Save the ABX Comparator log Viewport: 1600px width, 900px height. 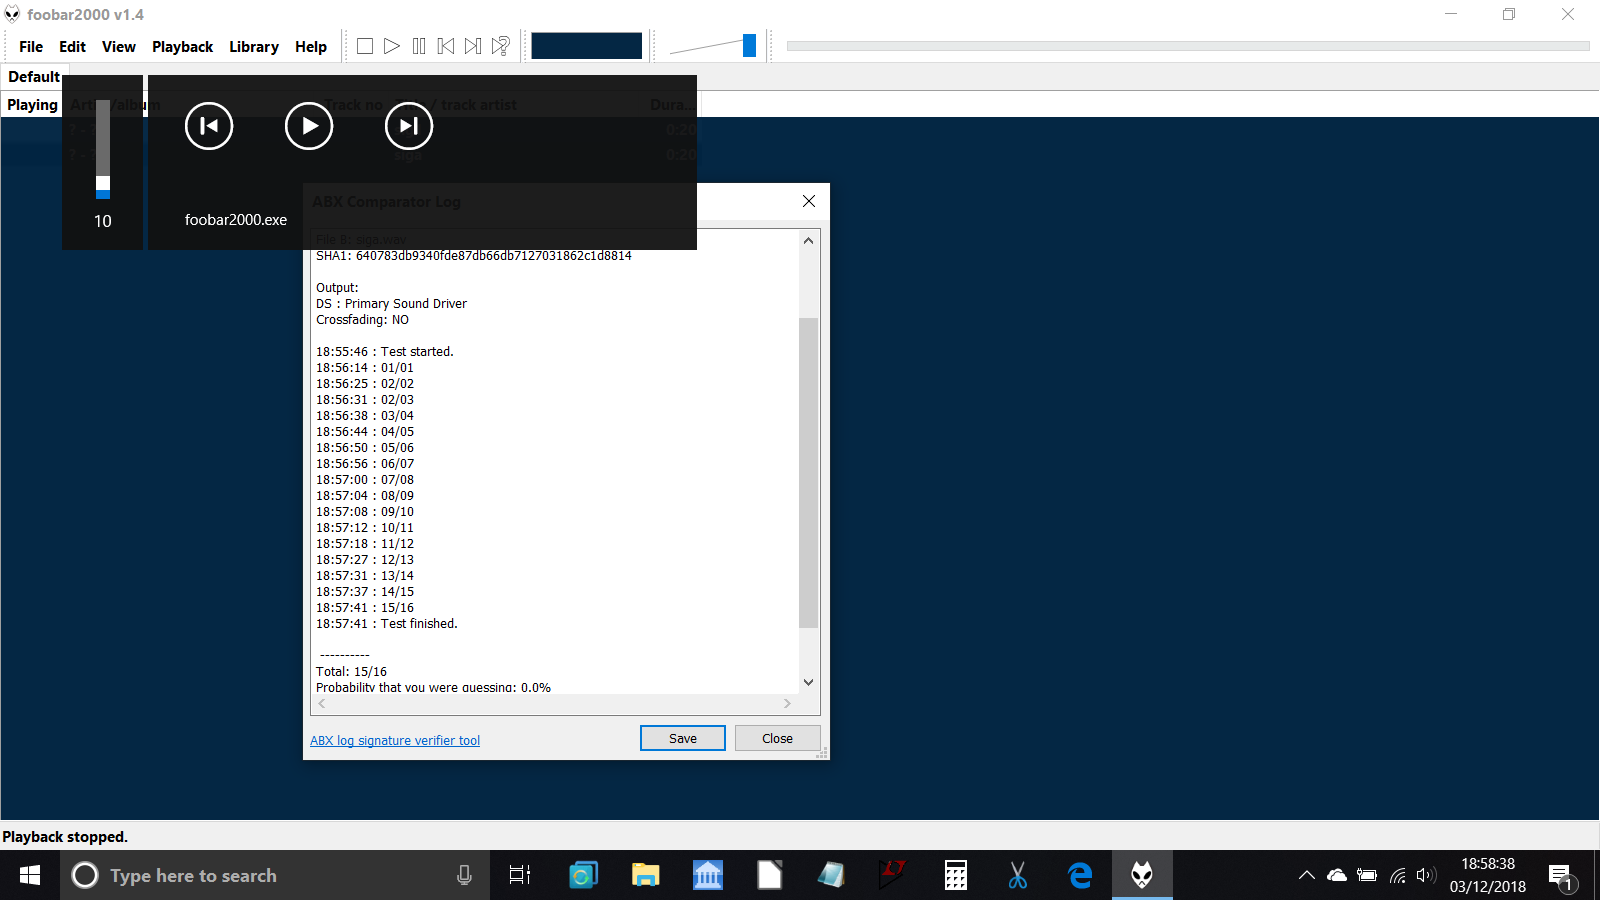(x=683, y=738)
